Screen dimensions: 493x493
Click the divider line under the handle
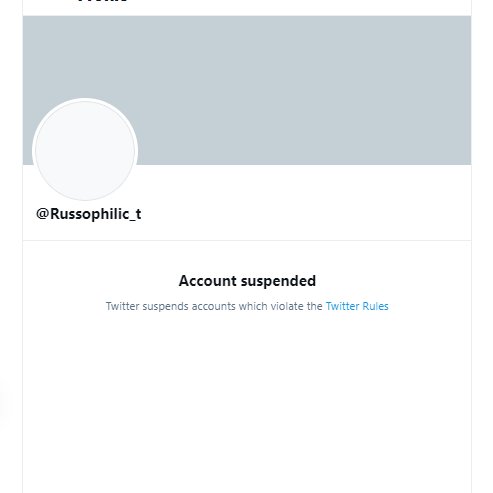[x=247, y=240]
